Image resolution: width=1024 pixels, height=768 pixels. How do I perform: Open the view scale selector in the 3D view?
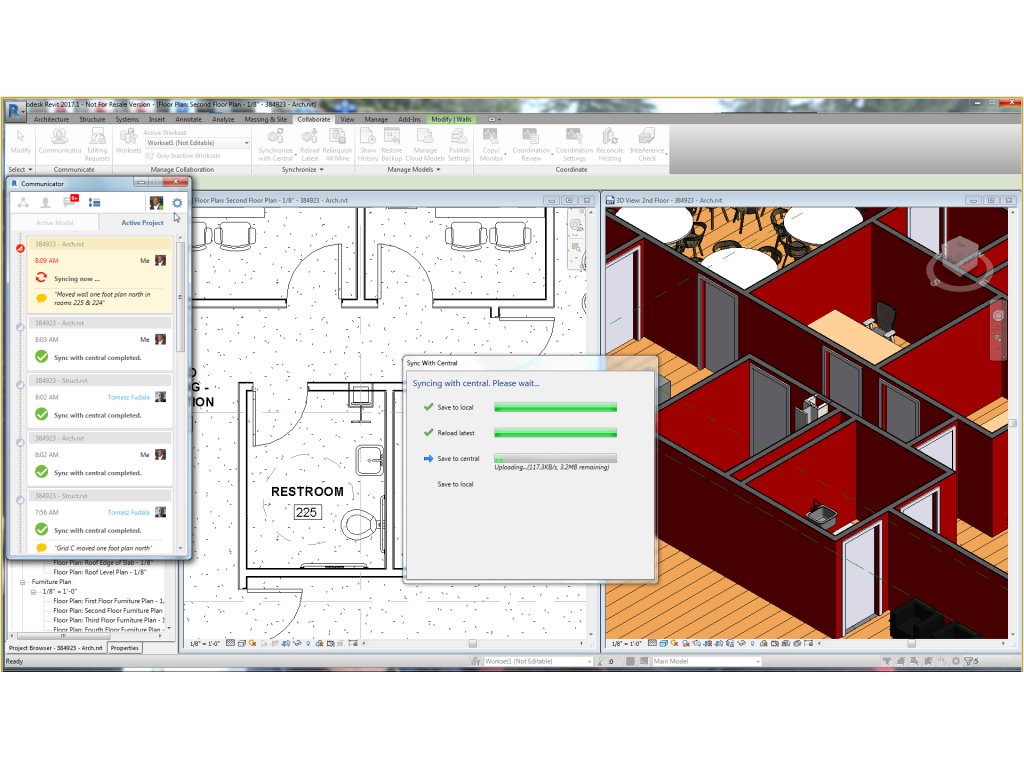(626, 643)
